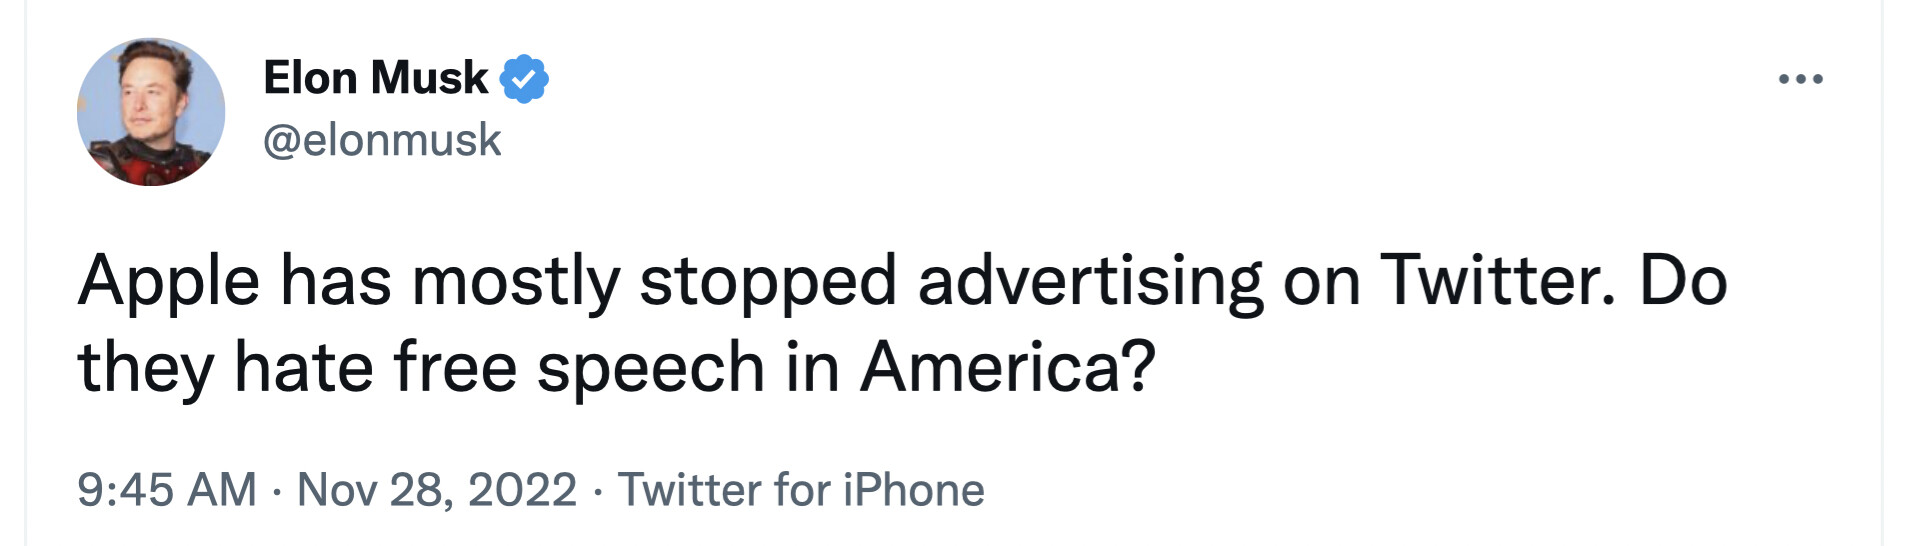Click the word "they" starting the second line
The image size is (1906, 546).
click(145, 367)
